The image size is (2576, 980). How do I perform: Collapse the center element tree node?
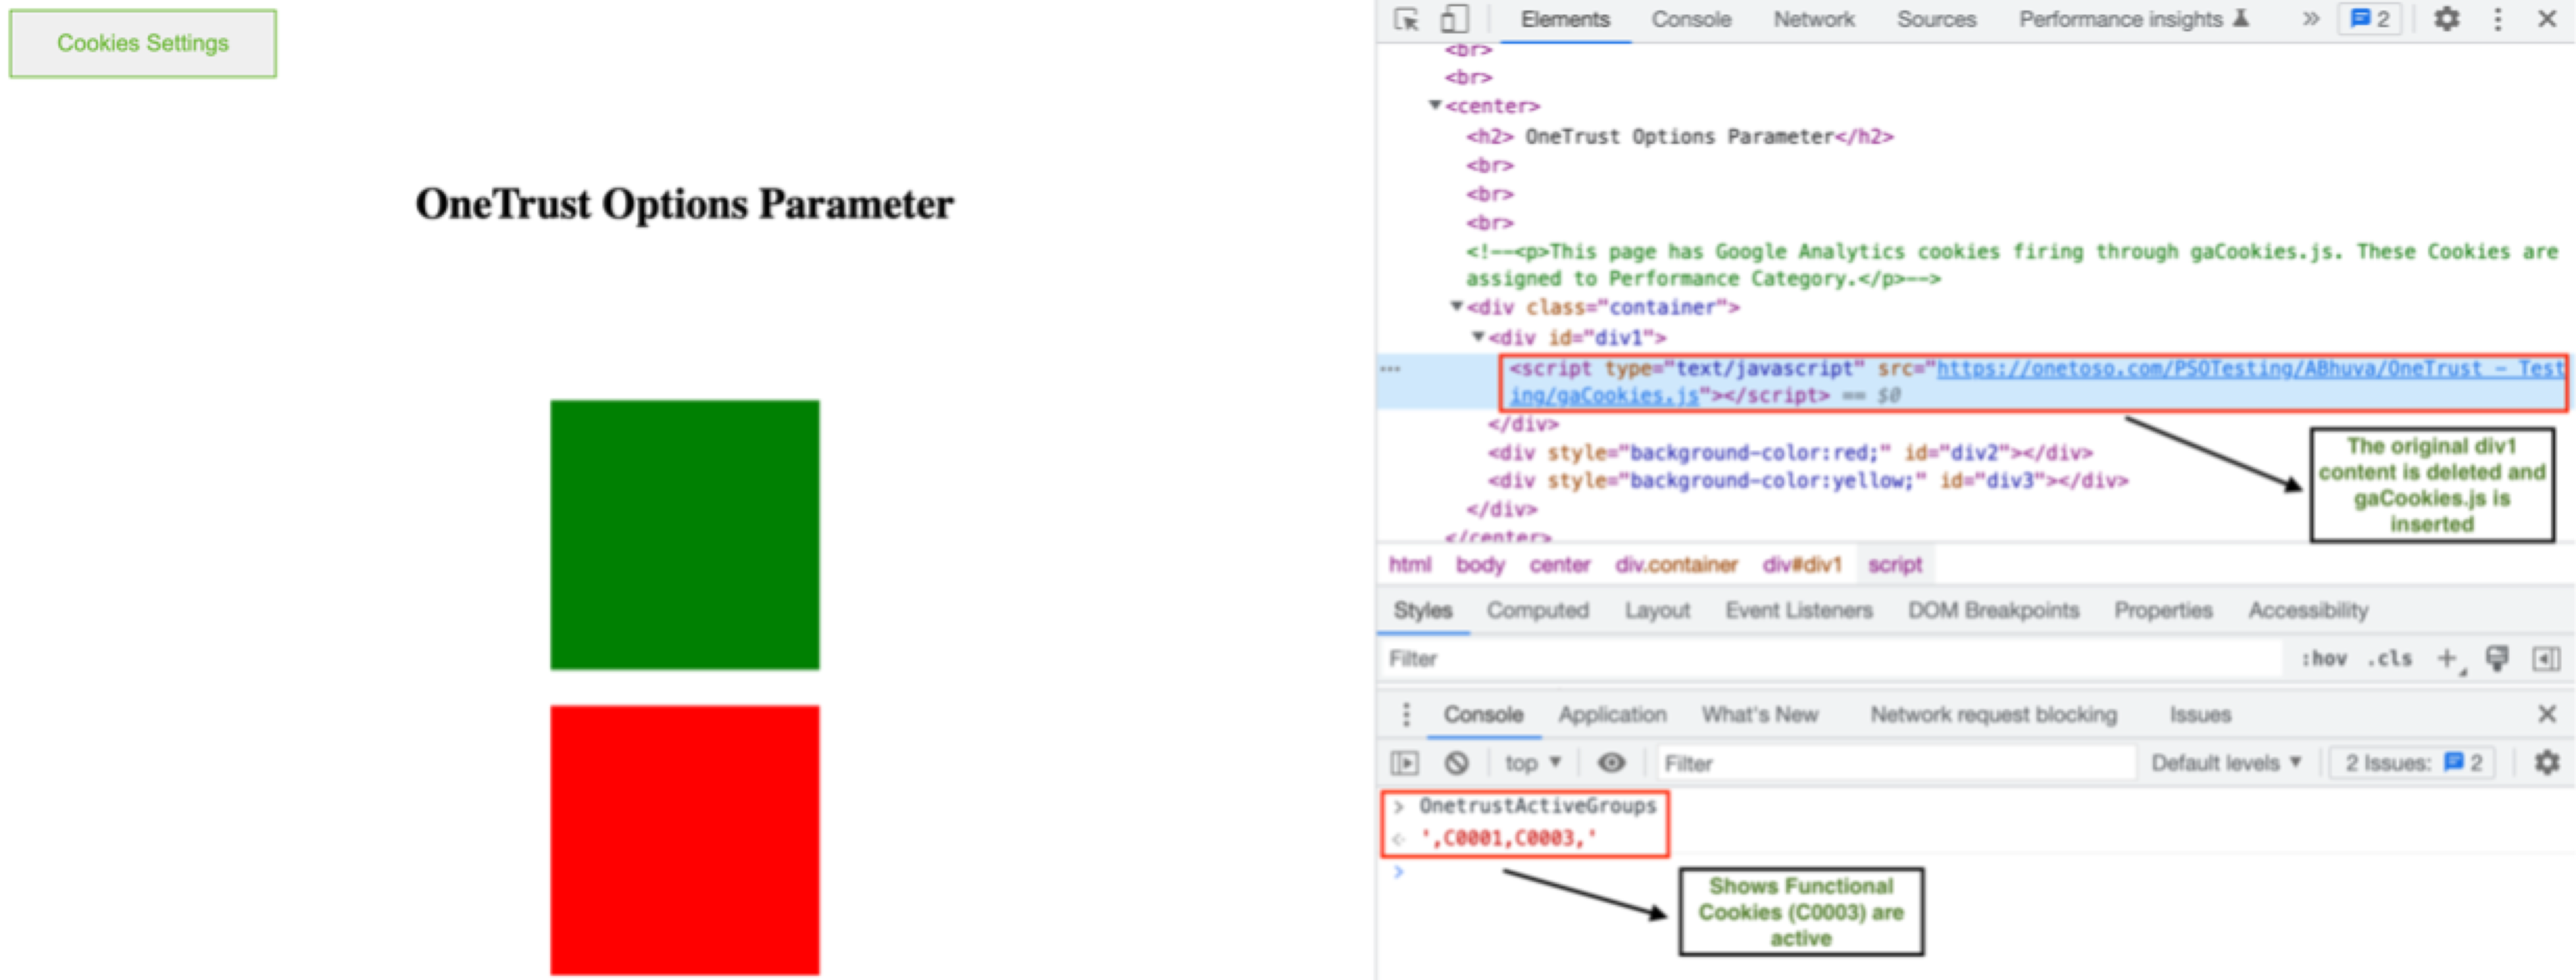tap(1435, 105)
